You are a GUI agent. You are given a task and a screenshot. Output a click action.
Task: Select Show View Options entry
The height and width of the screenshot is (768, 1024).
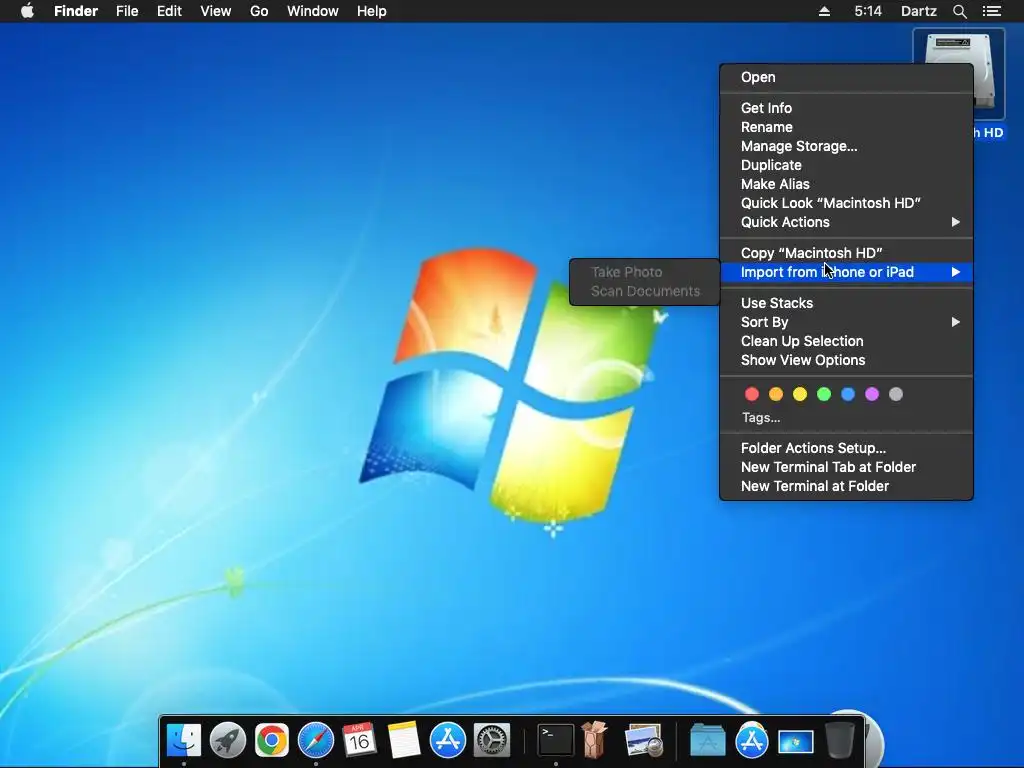[x=846, y=360]
